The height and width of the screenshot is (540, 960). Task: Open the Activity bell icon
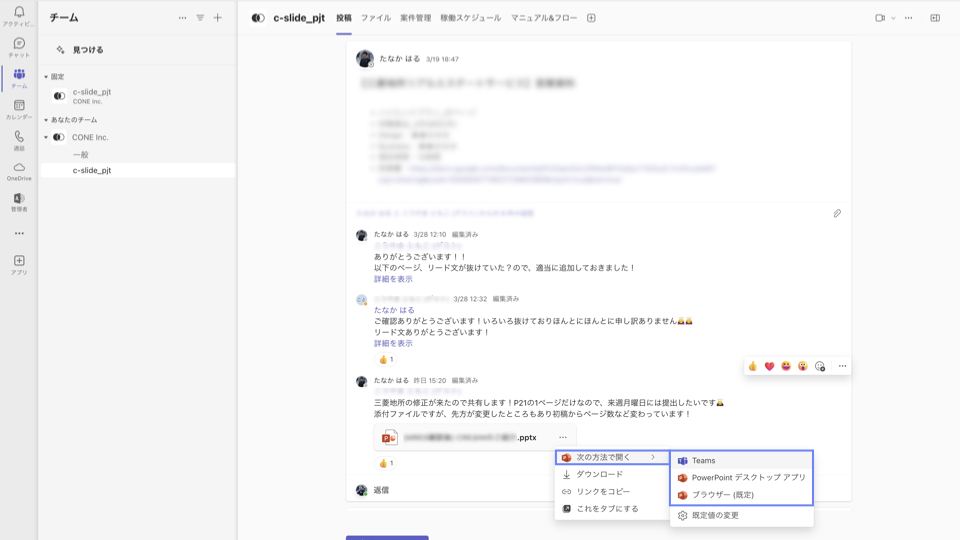(x=19, y=13)
